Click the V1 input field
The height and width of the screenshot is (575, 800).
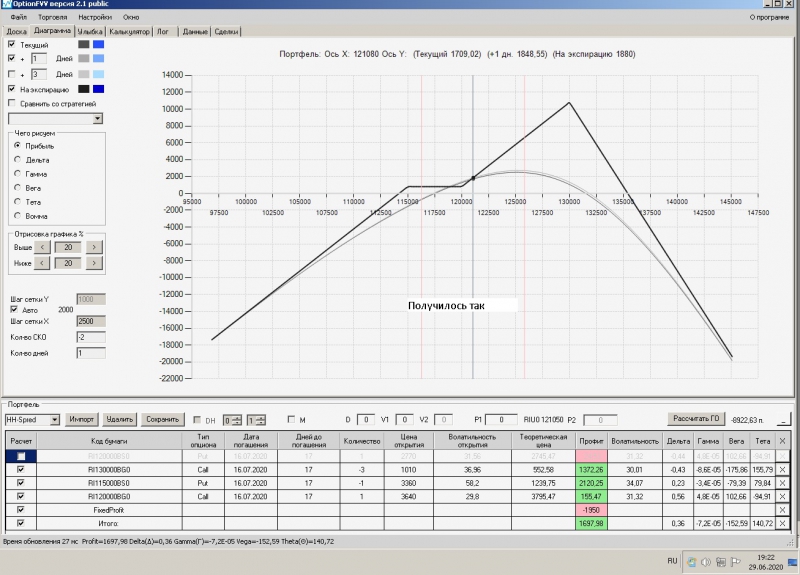coord(404,419)
